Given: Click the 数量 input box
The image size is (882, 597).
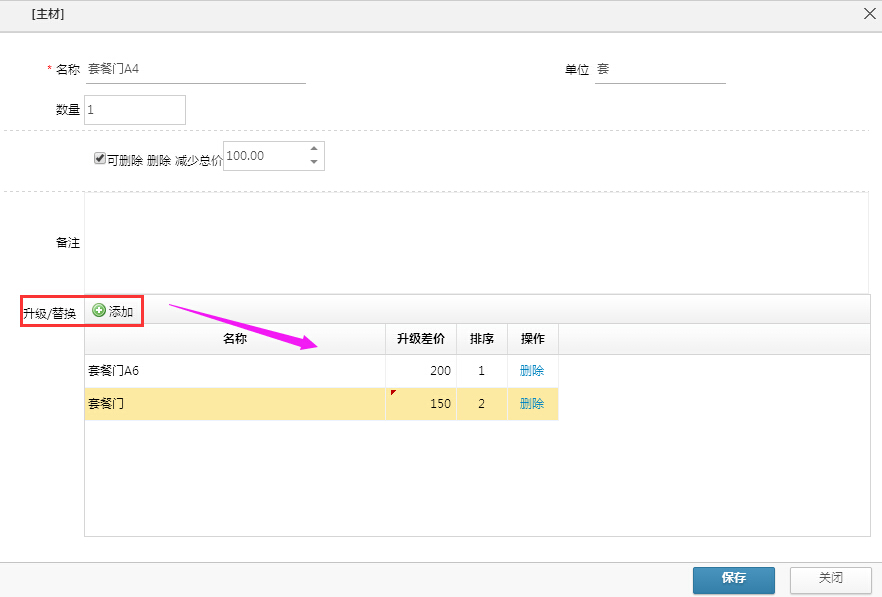Looking at the screenshot, I should (135, 110).
